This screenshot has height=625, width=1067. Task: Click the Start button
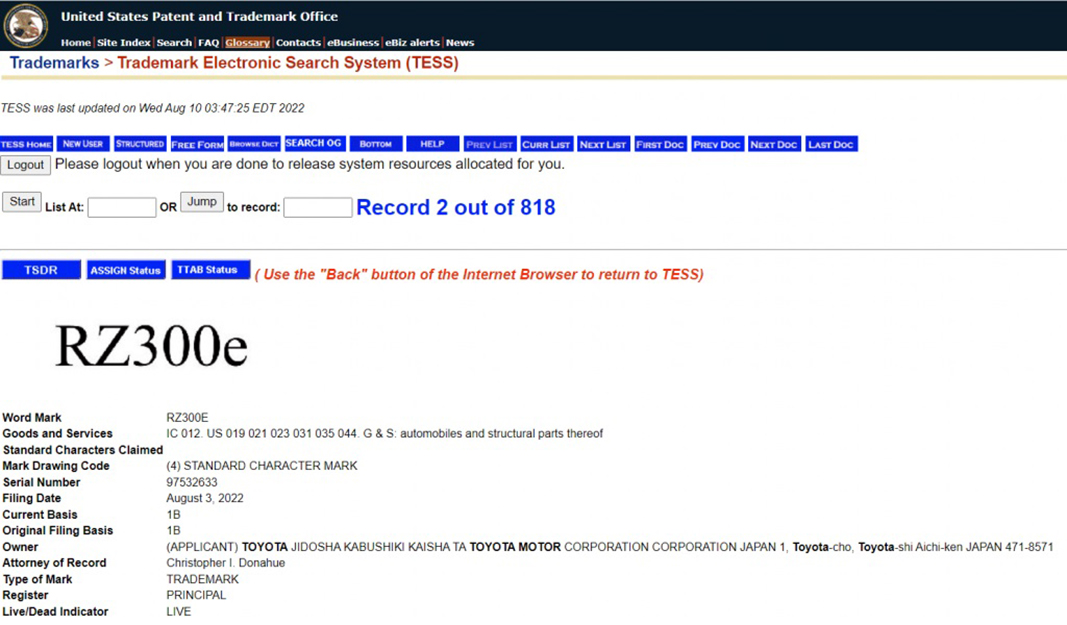pos(22,202)
